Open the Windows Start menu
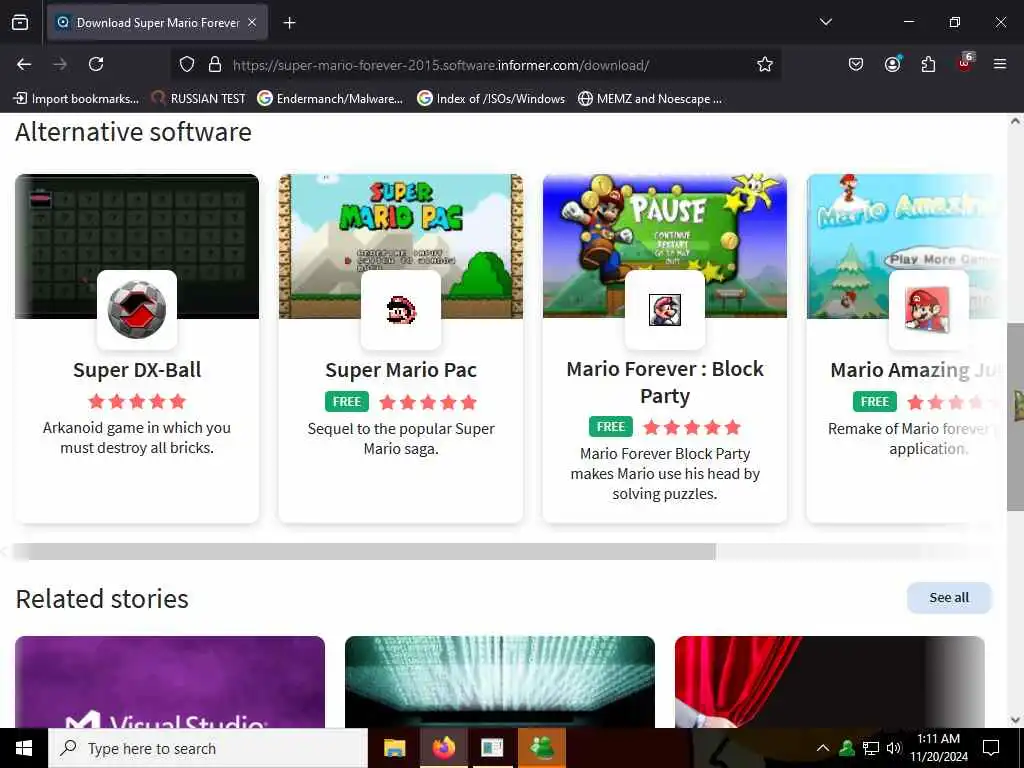The image size is (1024, 768). (x=24, y=748)
